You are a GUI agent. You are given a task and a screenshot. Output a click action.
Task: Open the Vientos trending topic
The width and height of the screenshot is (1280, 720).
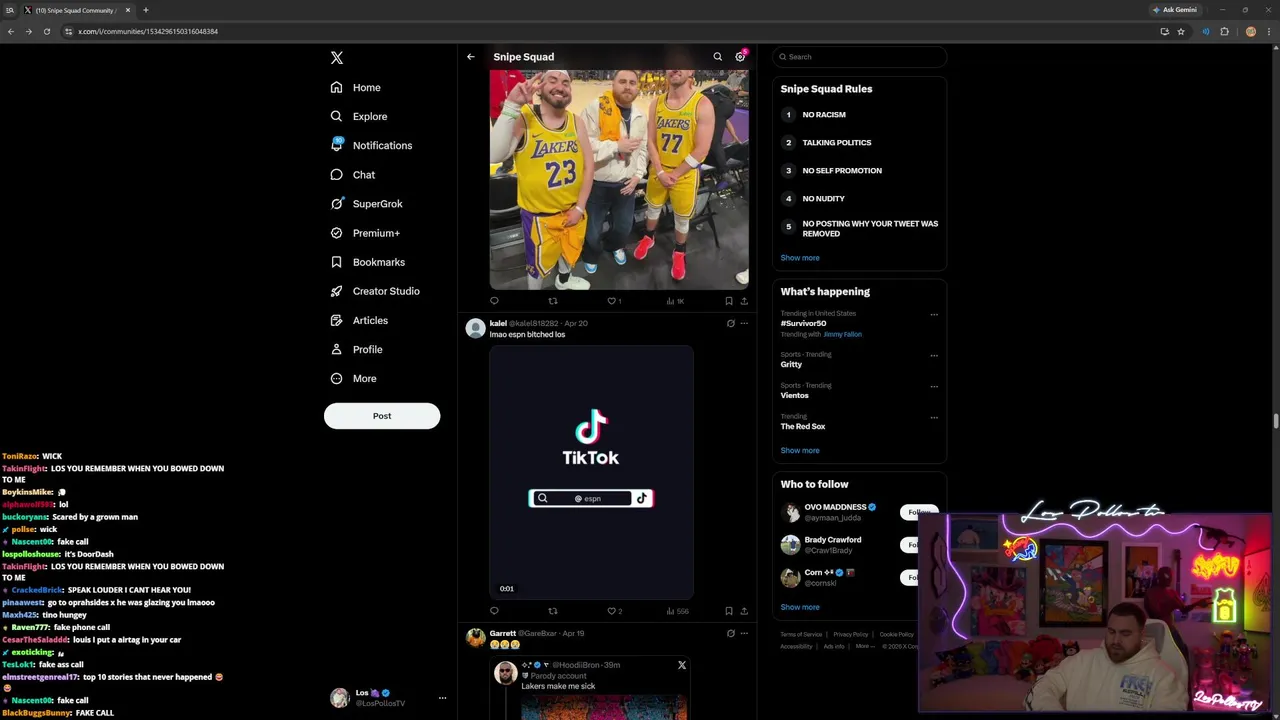(795, 396)
